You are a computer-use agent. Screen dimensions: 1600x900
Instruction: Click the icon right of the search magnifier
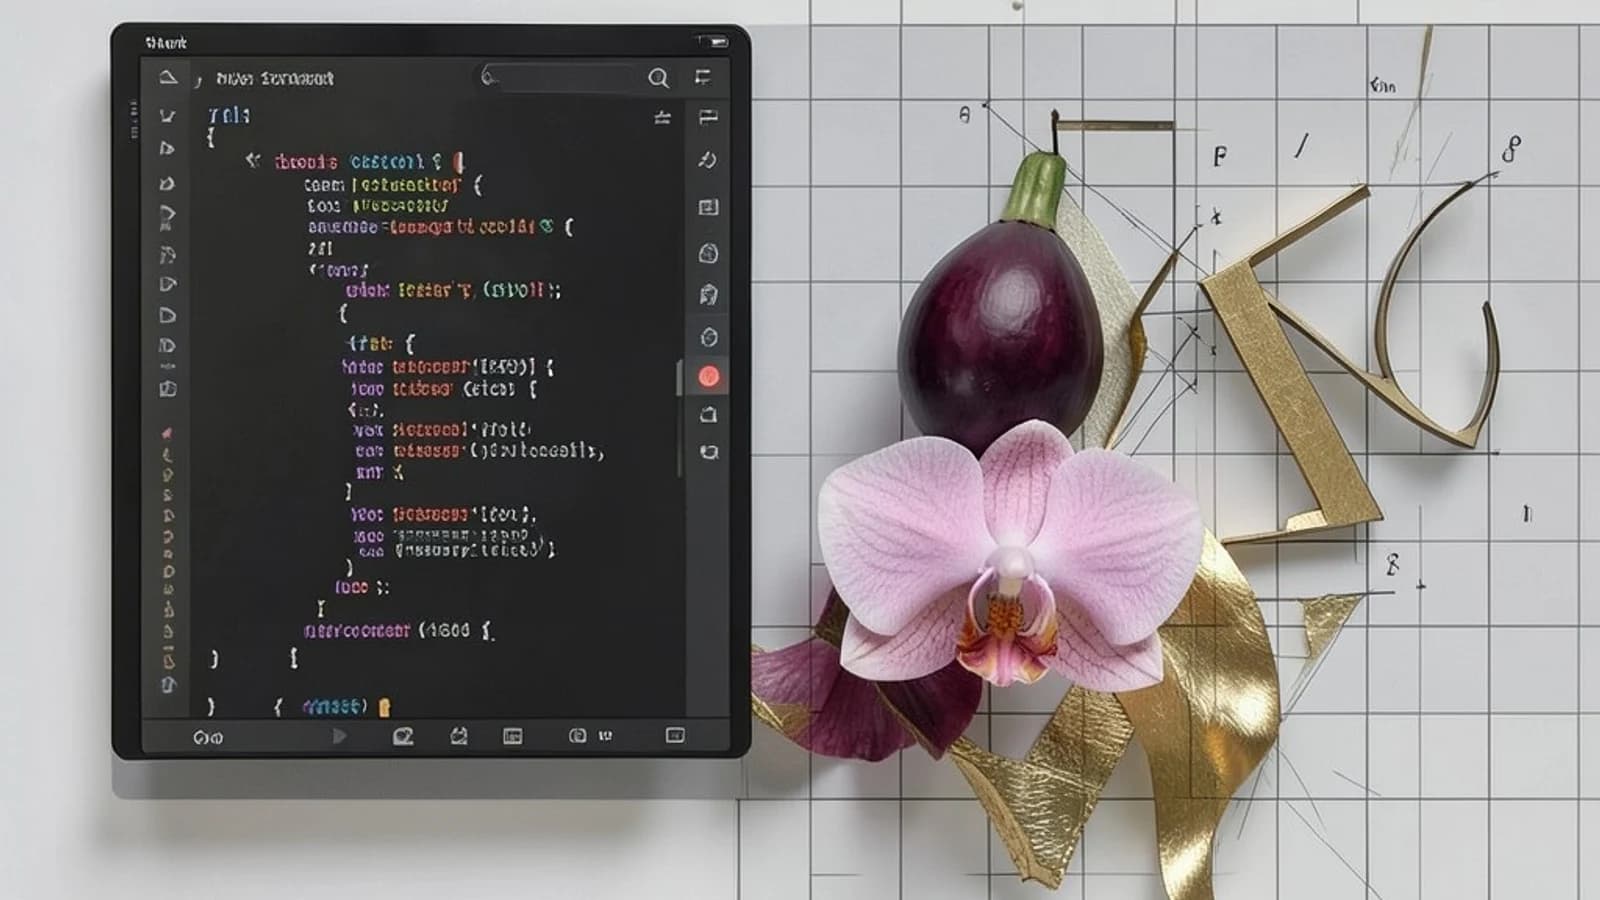click(x=703, y=77)
